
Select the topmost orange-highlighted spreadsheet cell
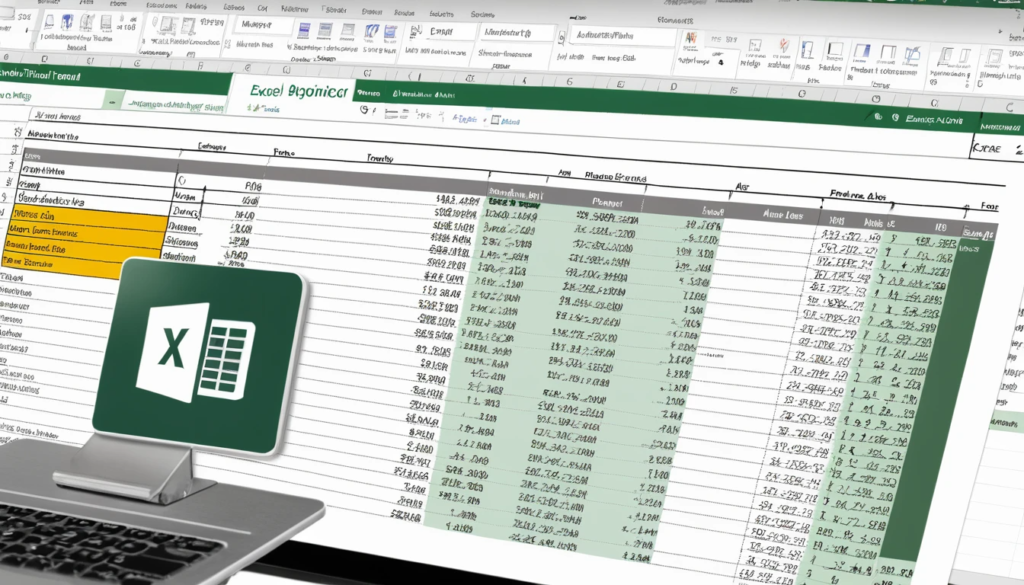pos(89,216)
